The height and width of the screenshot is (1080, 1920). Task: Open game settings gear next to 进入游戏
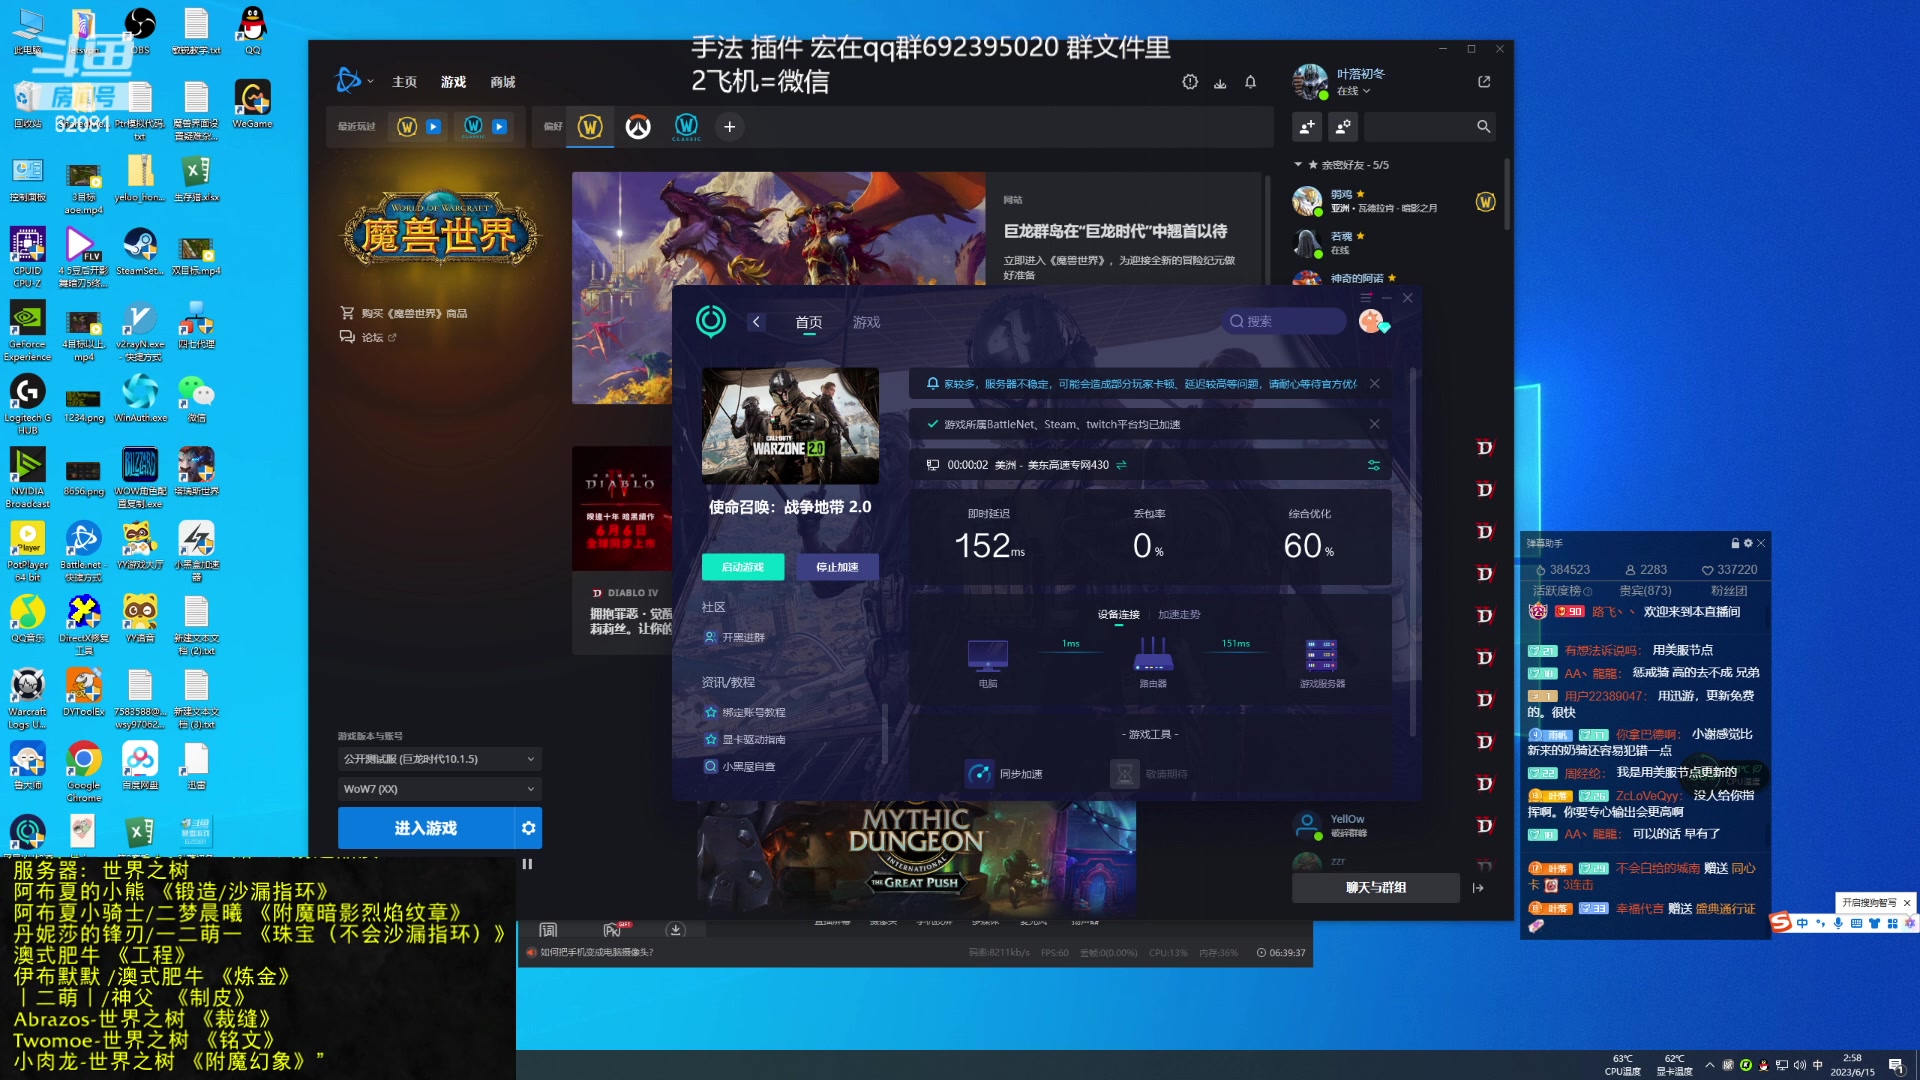click(528, 829)
